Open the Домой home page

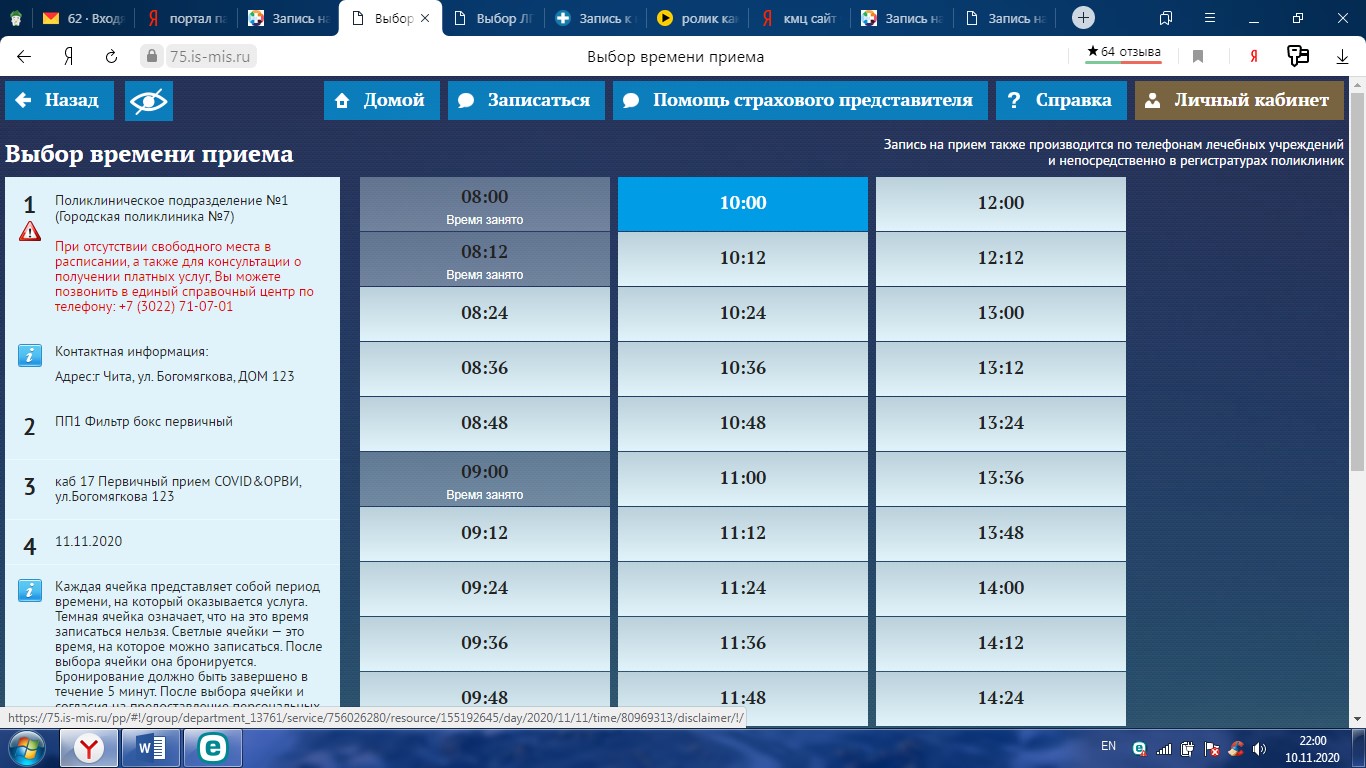pyautogui.click(x=381, y=100)
